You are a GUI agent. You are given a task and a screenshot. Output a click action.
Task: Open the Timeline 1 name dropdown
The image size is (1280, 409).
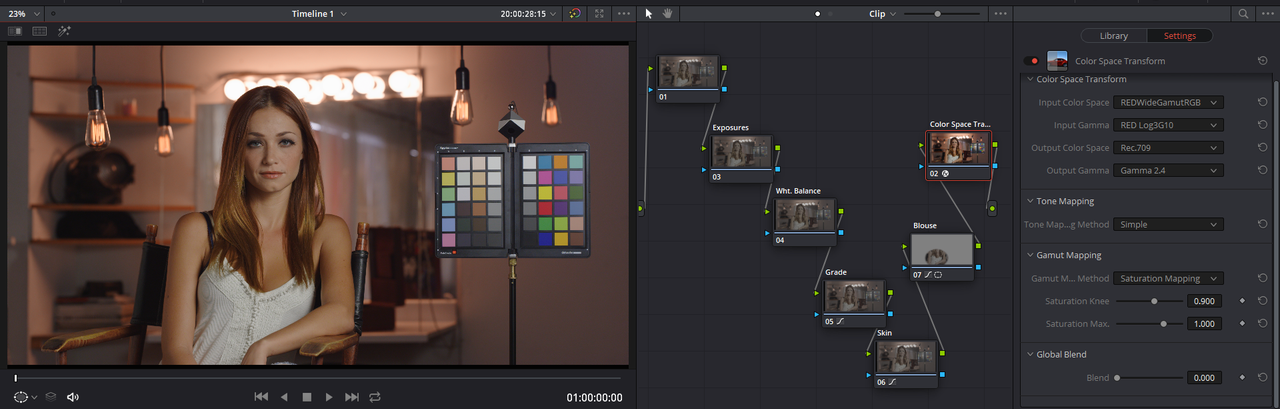pyautogui.click(x=319, y=14)
